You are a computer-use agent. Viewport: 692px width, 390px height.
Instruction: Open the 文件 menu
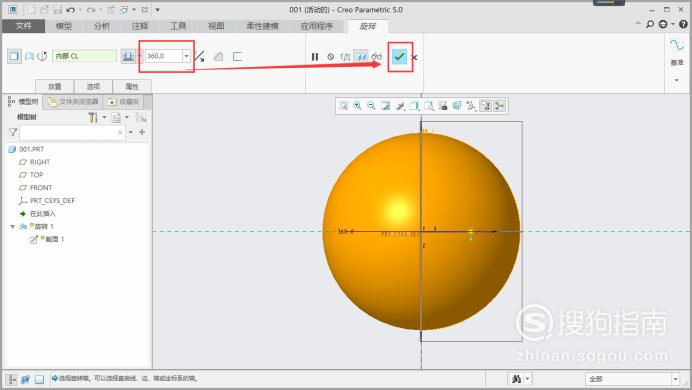[23, 26]
